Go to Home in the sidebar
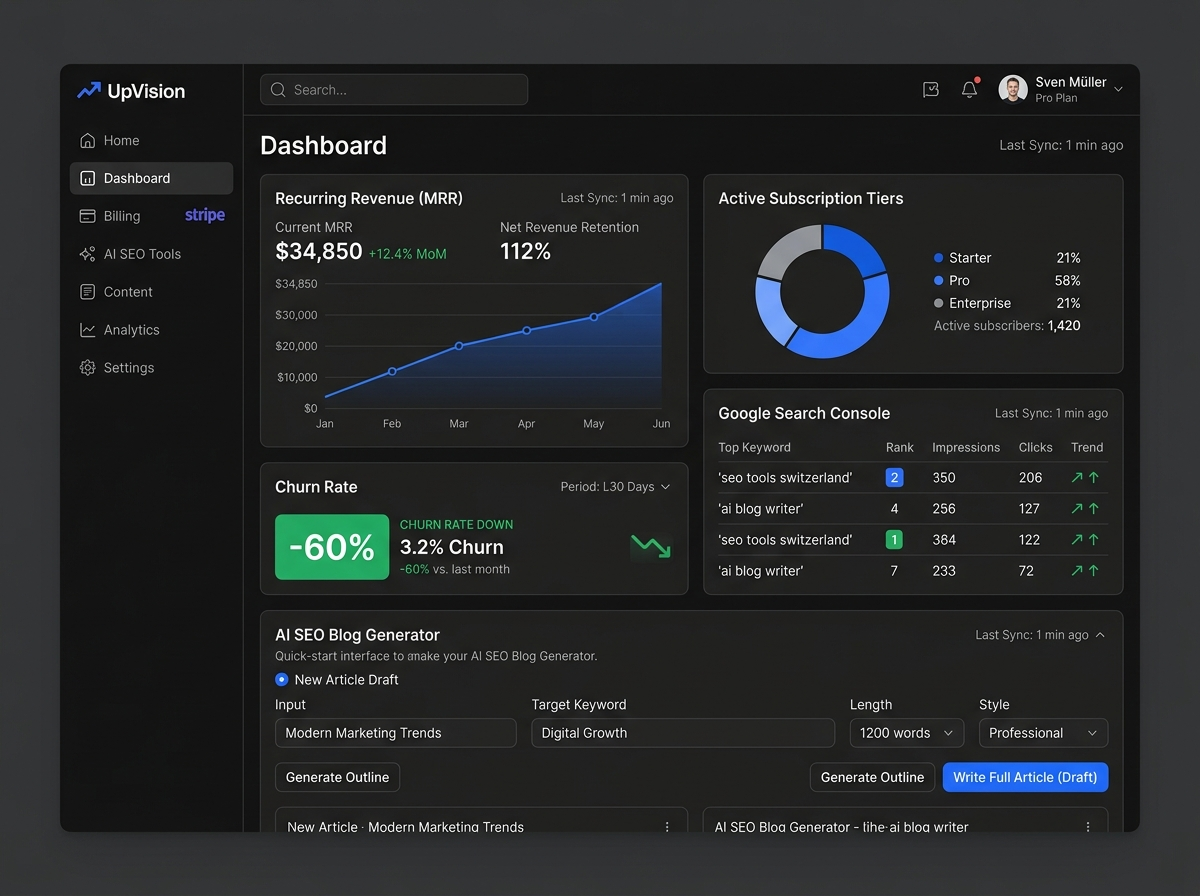Viewport: 1200px width, 896px height. click(x=151, y=140)
